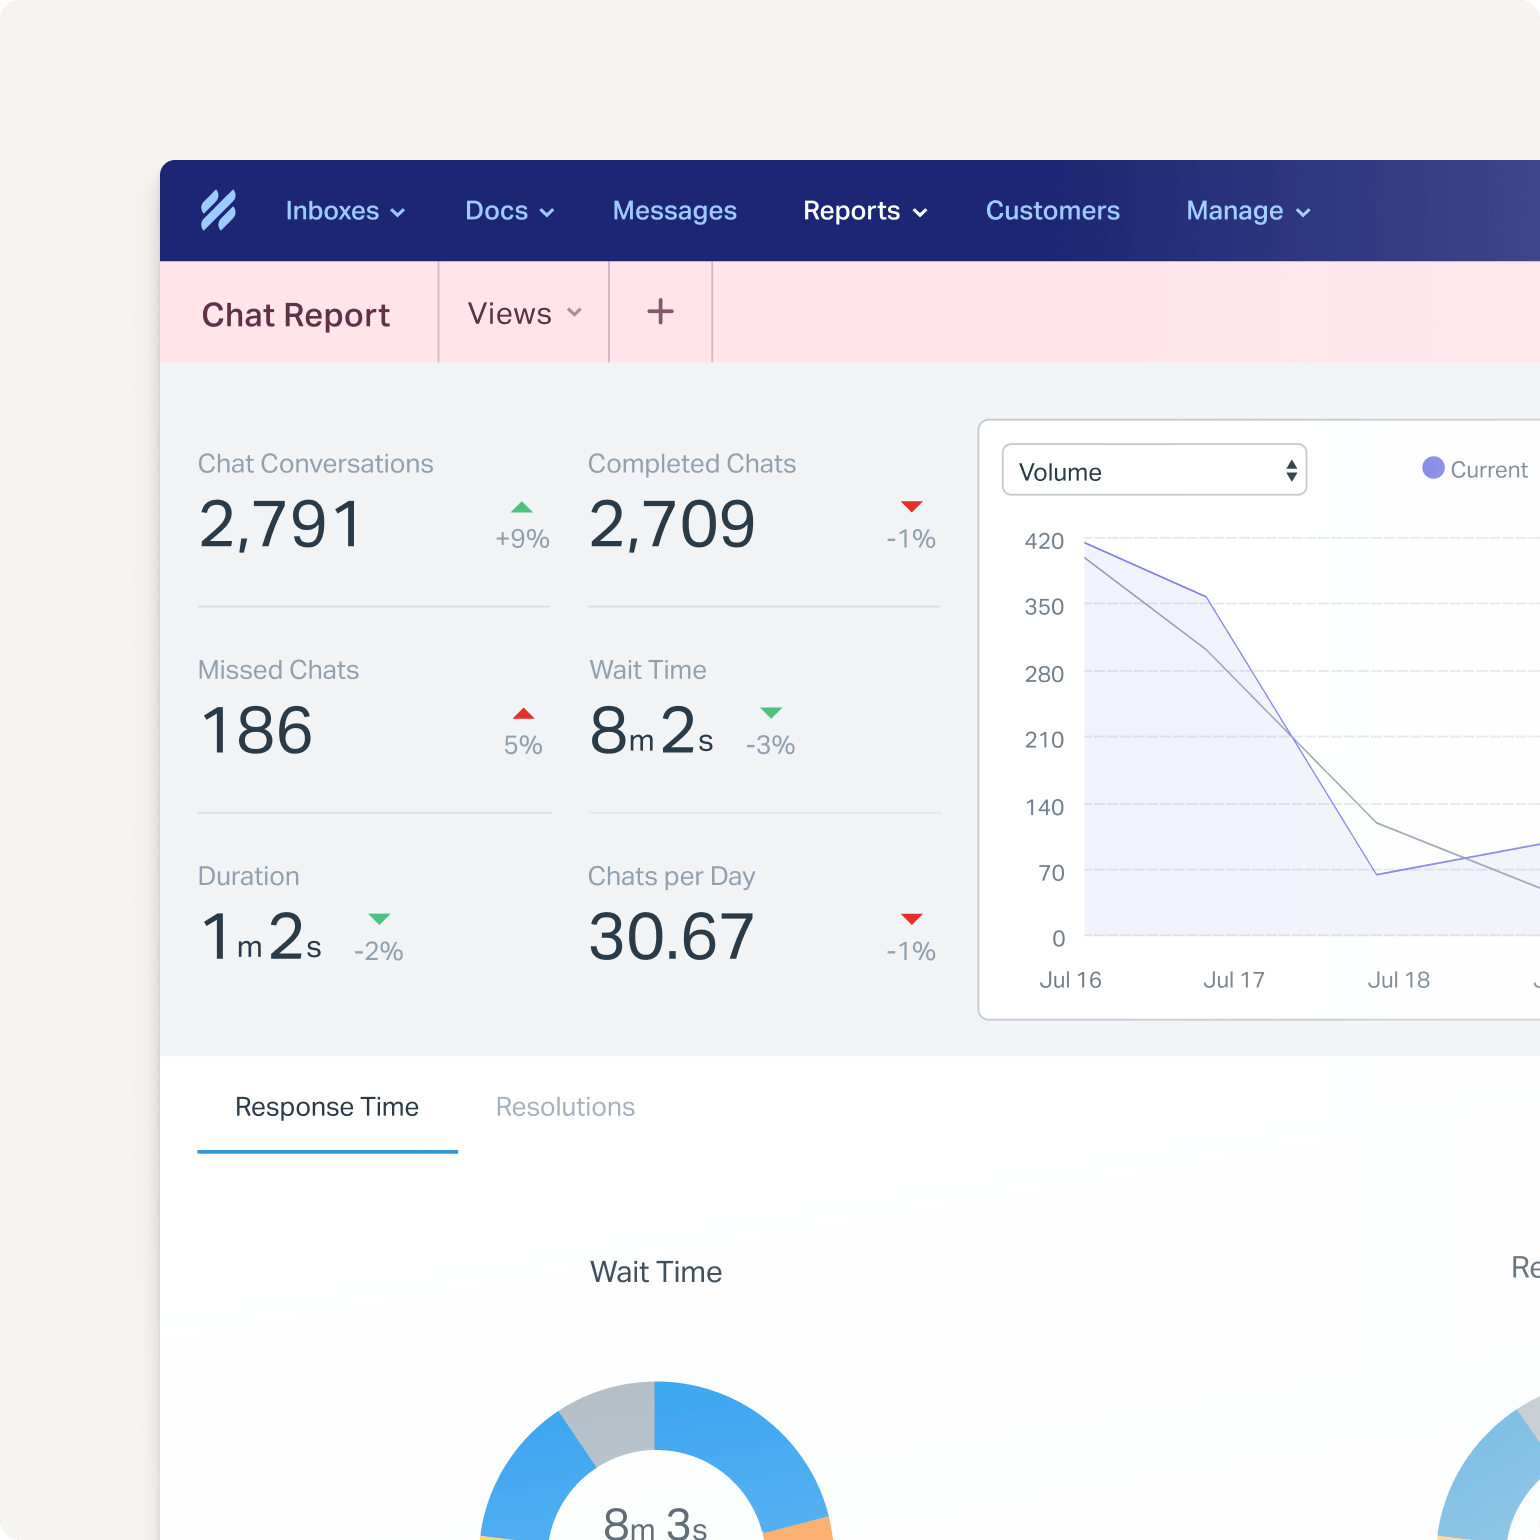The height and width of the screenshot is (1540, 1540).
Task: Expand the Reports menu
Action: 865,211
